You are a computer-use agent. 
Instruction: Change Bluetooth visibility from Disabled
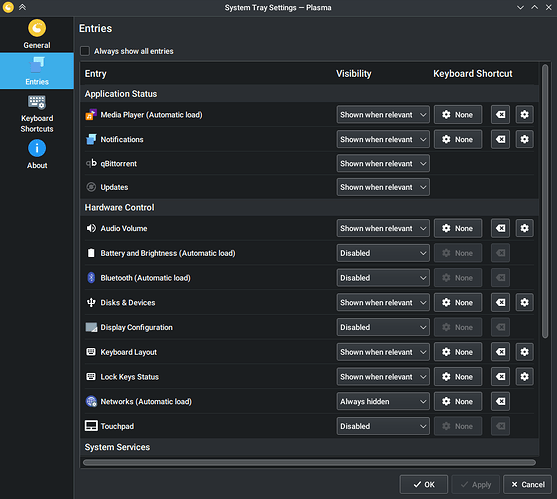[383, 278]
